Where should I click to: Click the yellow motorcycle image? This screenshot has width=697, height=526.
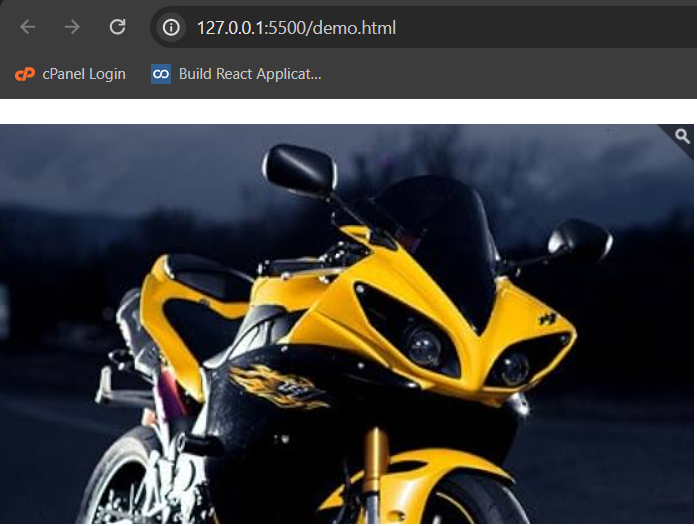click(x=347, y=324)
